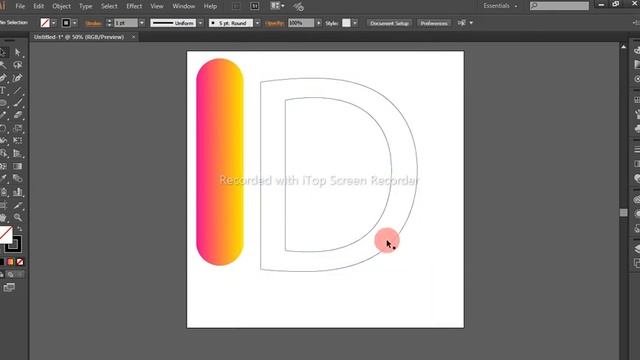
Task: Open the Opacity panel link
Action: tap(274, 23)
